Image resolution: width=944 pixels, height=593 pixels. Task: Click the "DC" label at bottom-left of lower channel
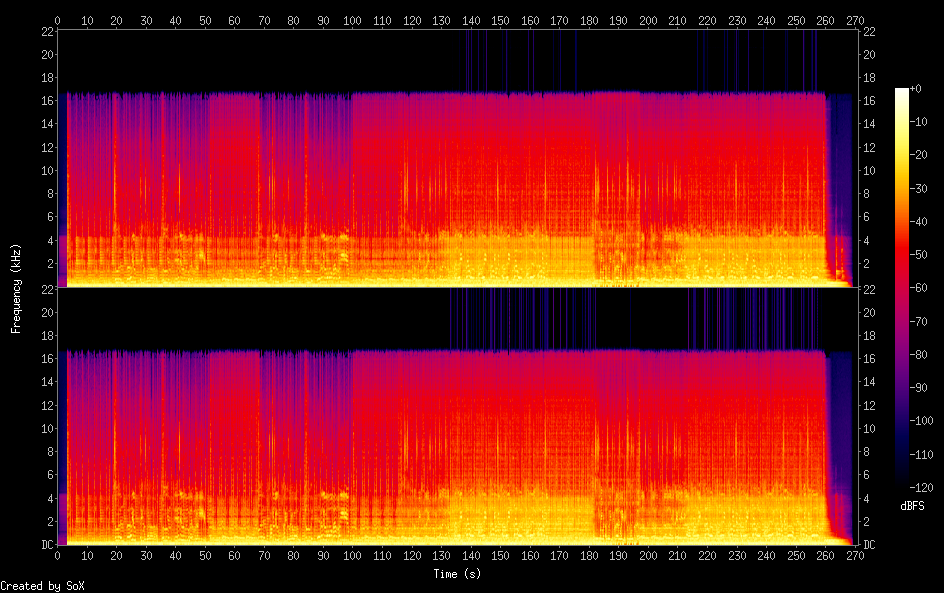point(45,545)
